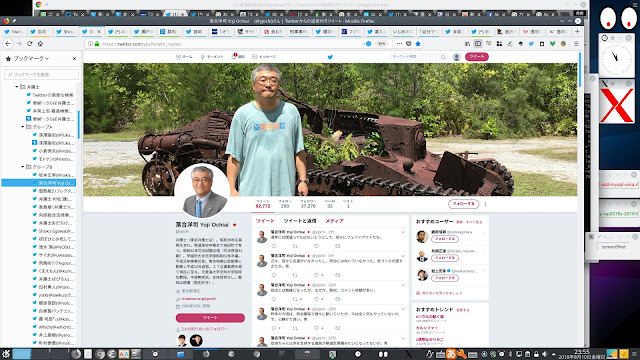This screenshot has width=640, height=360.
Task: Like the first tweet with the heart icon
Action: (316, 246)
